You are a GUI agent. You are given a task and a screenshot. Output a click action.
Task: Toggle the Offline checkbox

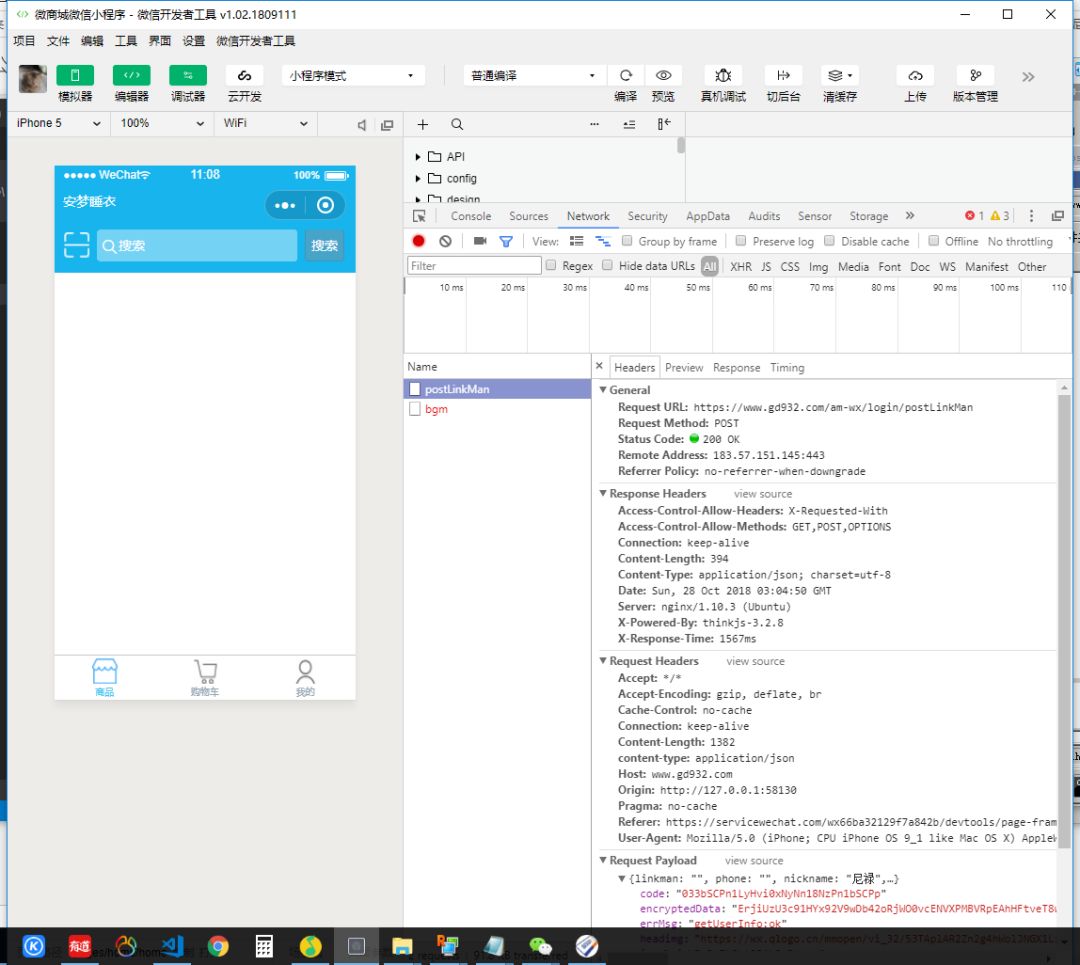tap(933, 240)
